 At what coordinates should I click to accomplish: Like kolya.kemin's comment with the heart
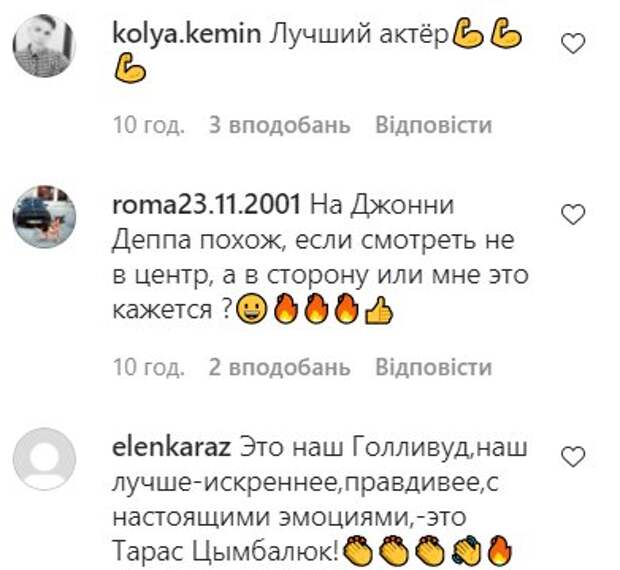point(573,43)
